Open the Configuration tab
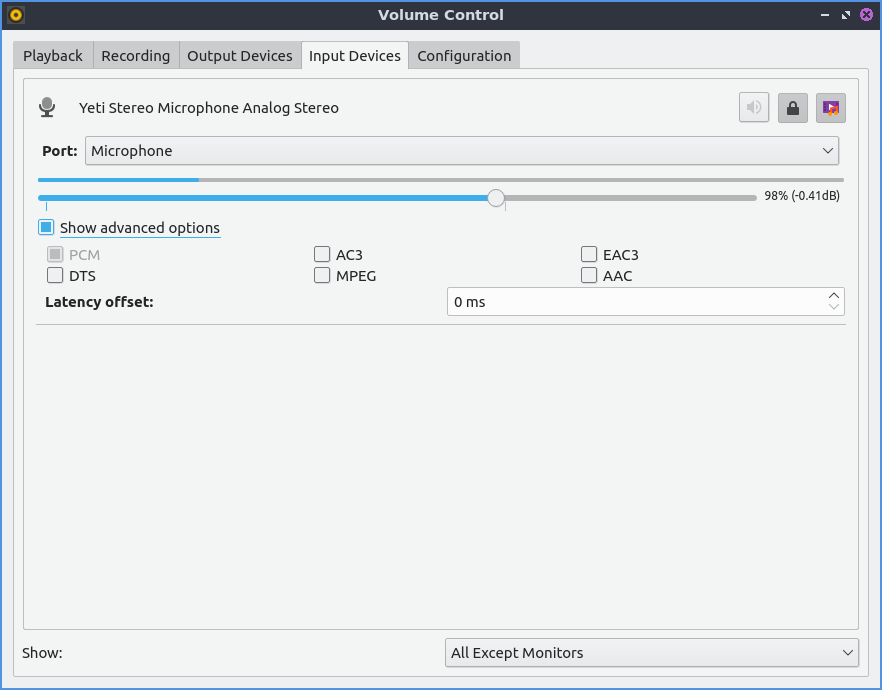Screen dimensions: 882x690 (464, 56)
